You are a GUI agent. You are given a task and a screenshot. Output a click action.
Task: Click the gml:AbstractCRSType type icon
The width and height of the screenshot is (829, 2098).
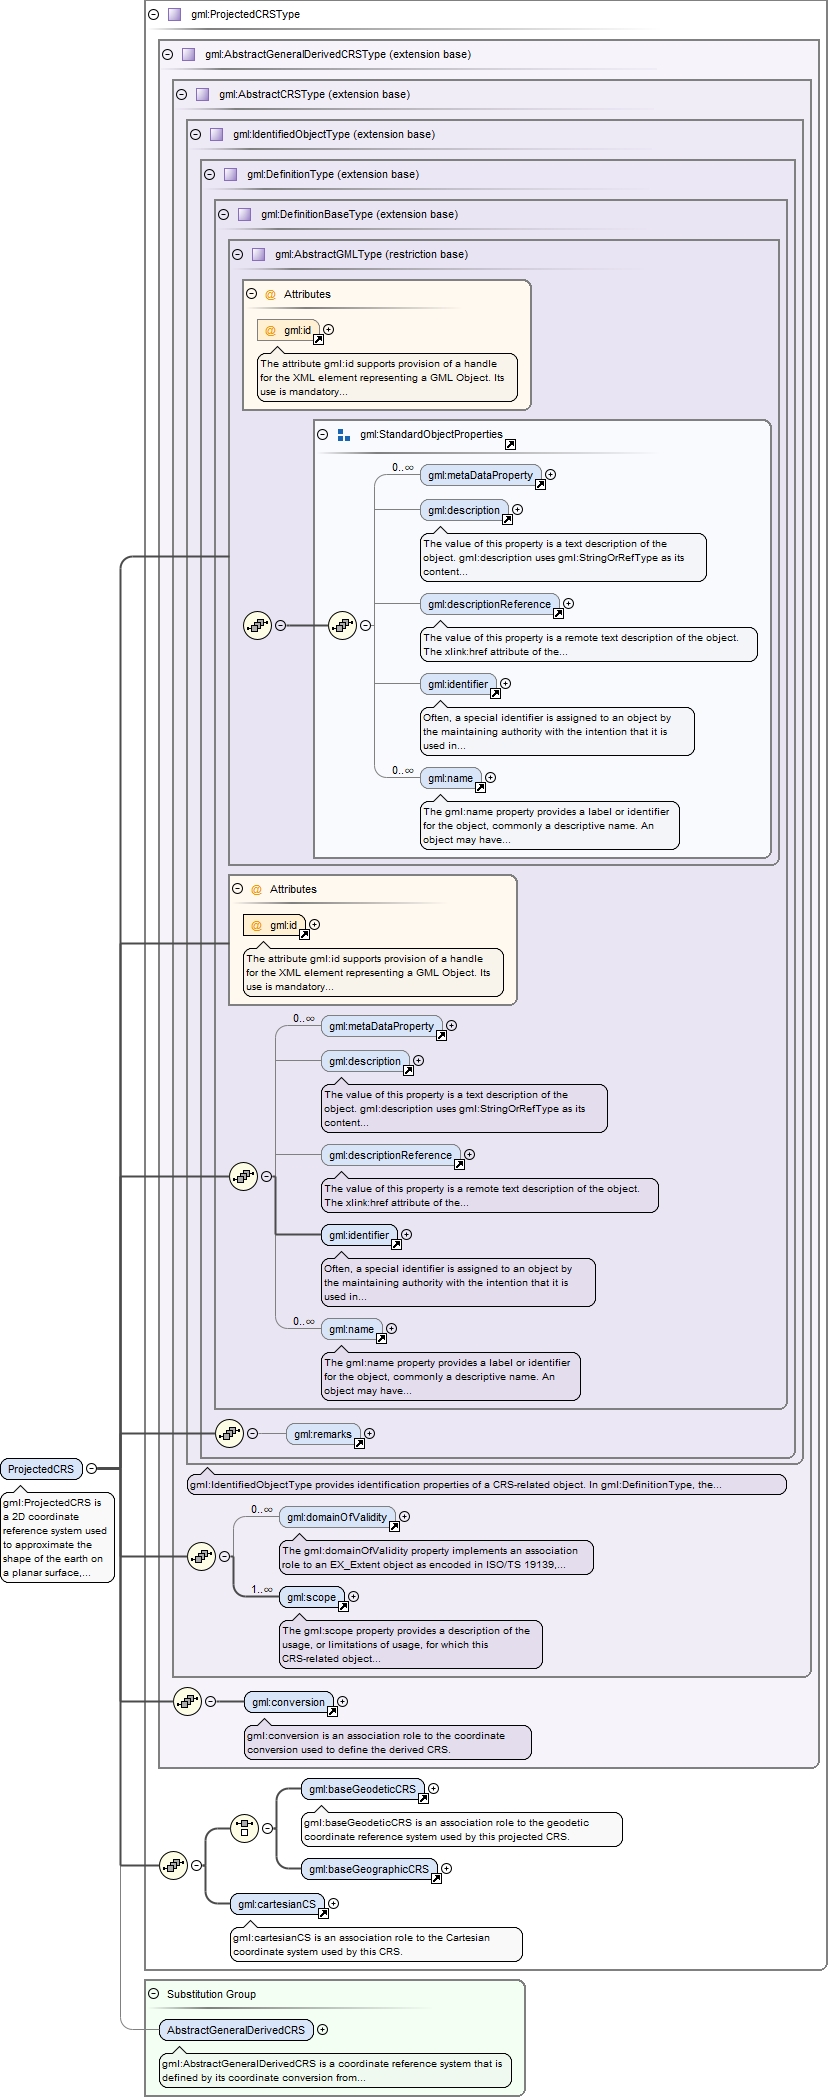pyautogui.click(x=202, y=95)
